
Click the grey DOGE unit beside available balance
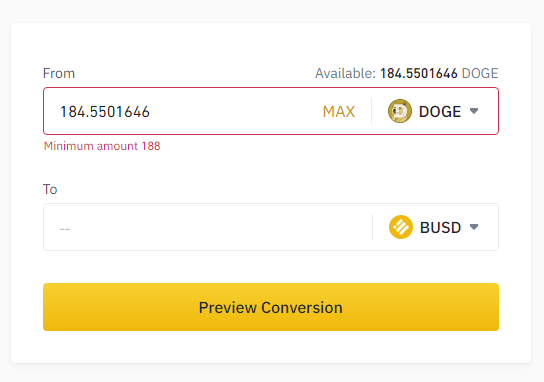pos(480,74)
